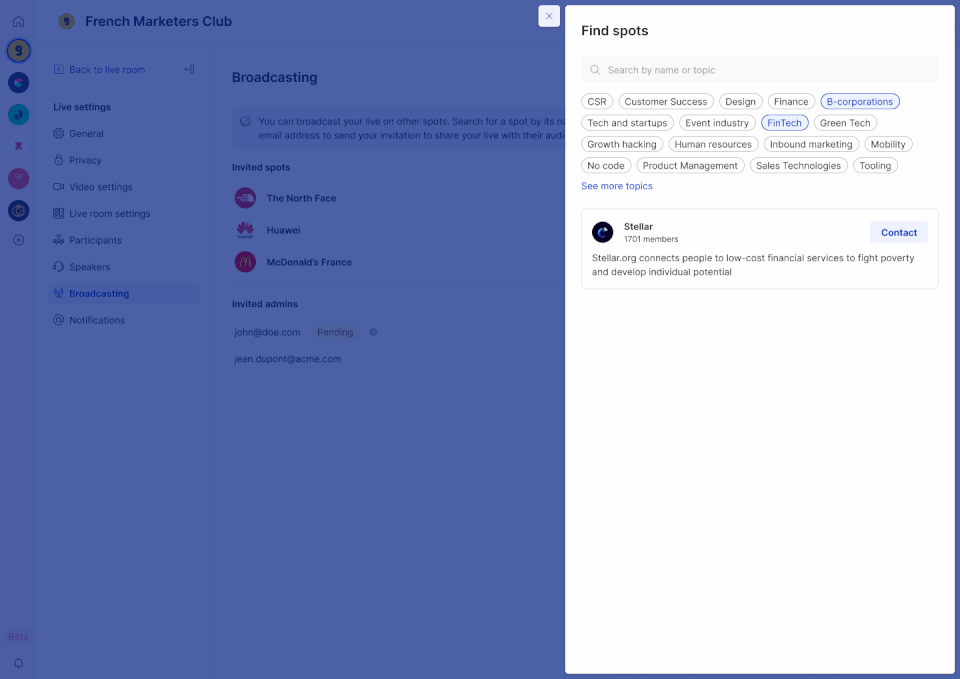Click Huawei invited spot name
Screen dimensions: 960x679
click(283, 230)
